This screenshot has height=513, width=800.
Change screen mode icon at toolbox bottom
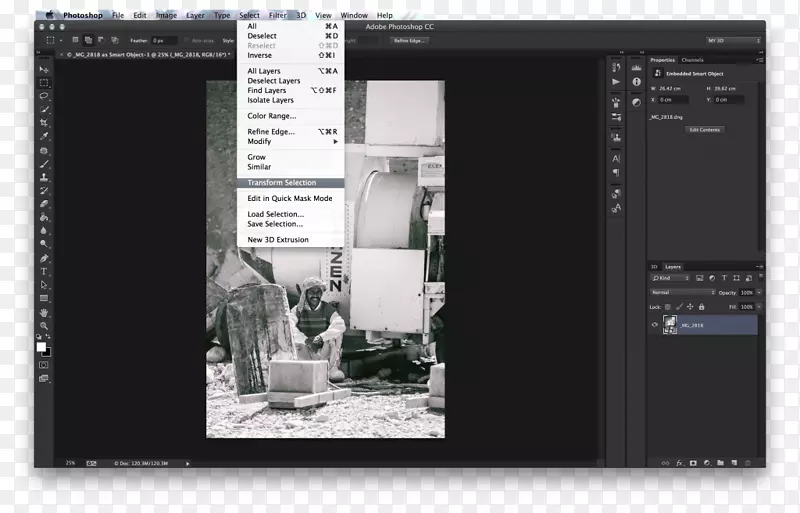(x=44, y=378)
